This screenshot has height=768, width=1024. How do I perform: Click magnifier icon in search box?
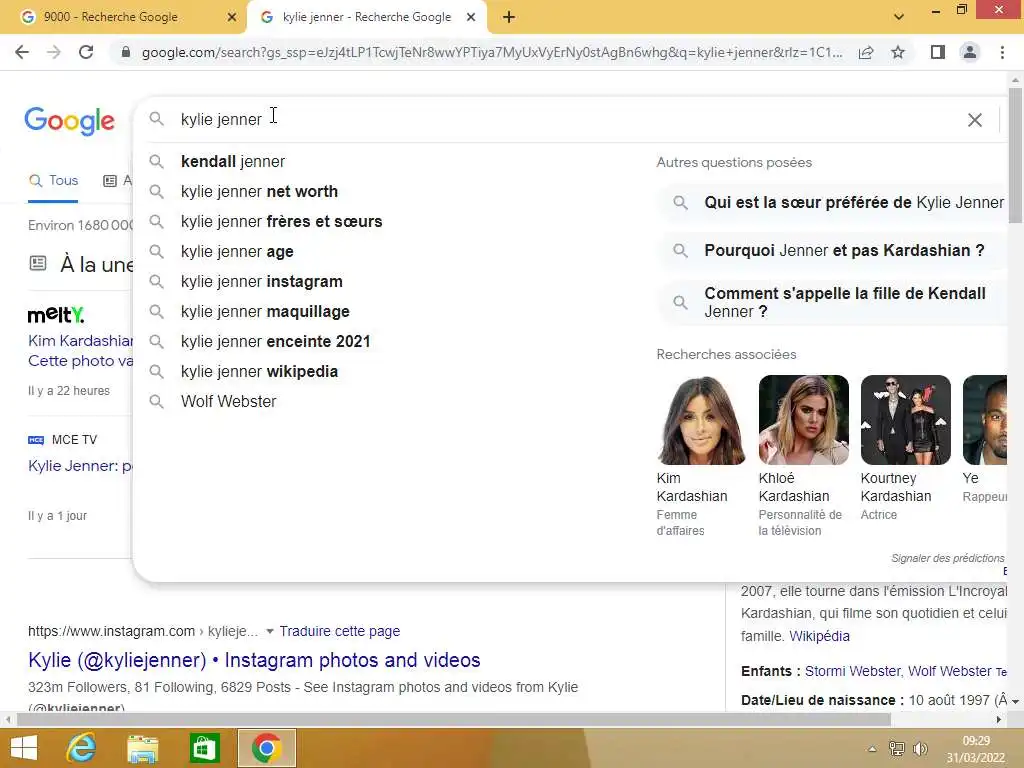156,119
